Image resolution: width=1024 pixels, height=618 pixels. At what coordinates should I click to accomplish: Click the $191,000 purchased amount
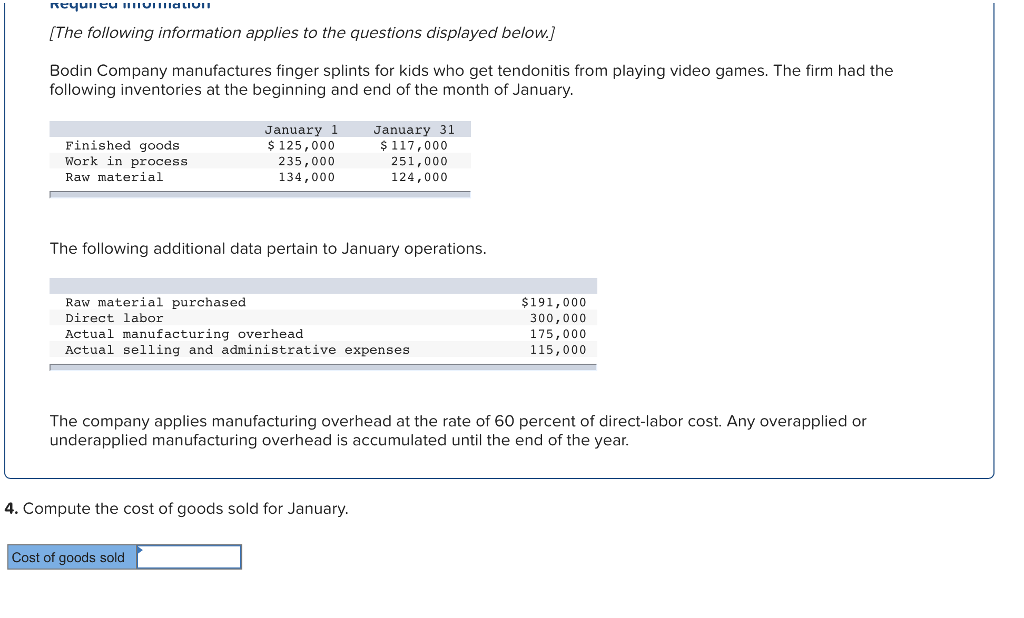[x=553, y=302]
